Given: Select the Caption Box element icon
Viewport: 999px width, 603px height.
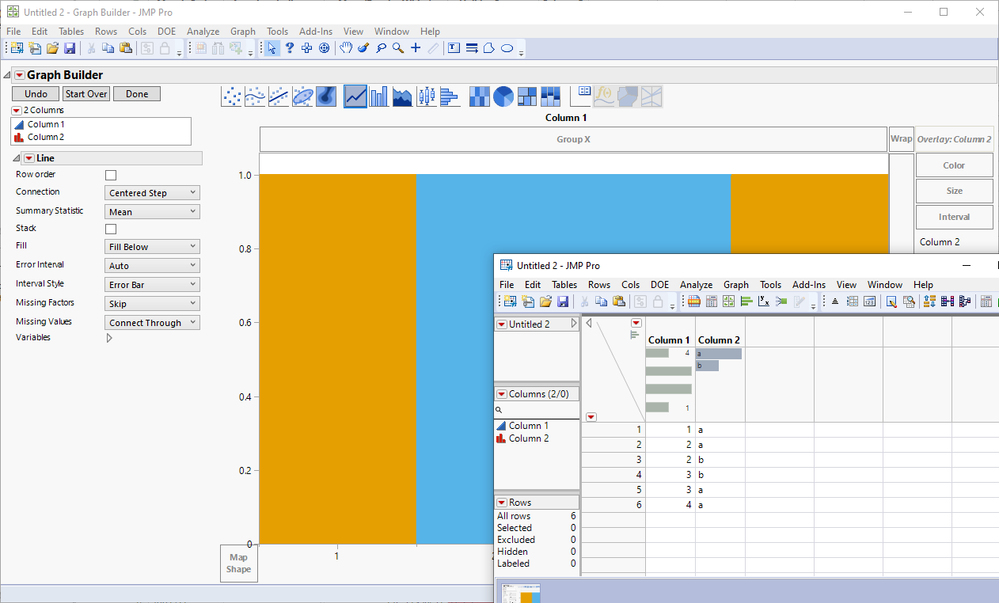Looking at the screenshot, I should tap(580, 97).
